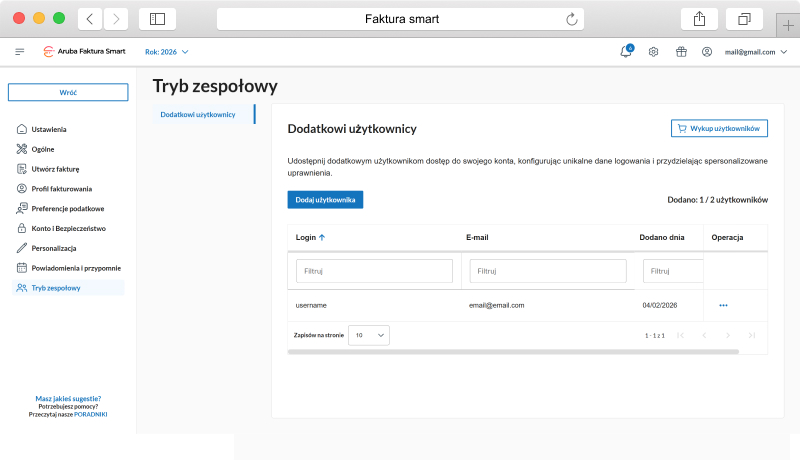
Task: Open the settings gear icon in header
Action: (653, 52)
